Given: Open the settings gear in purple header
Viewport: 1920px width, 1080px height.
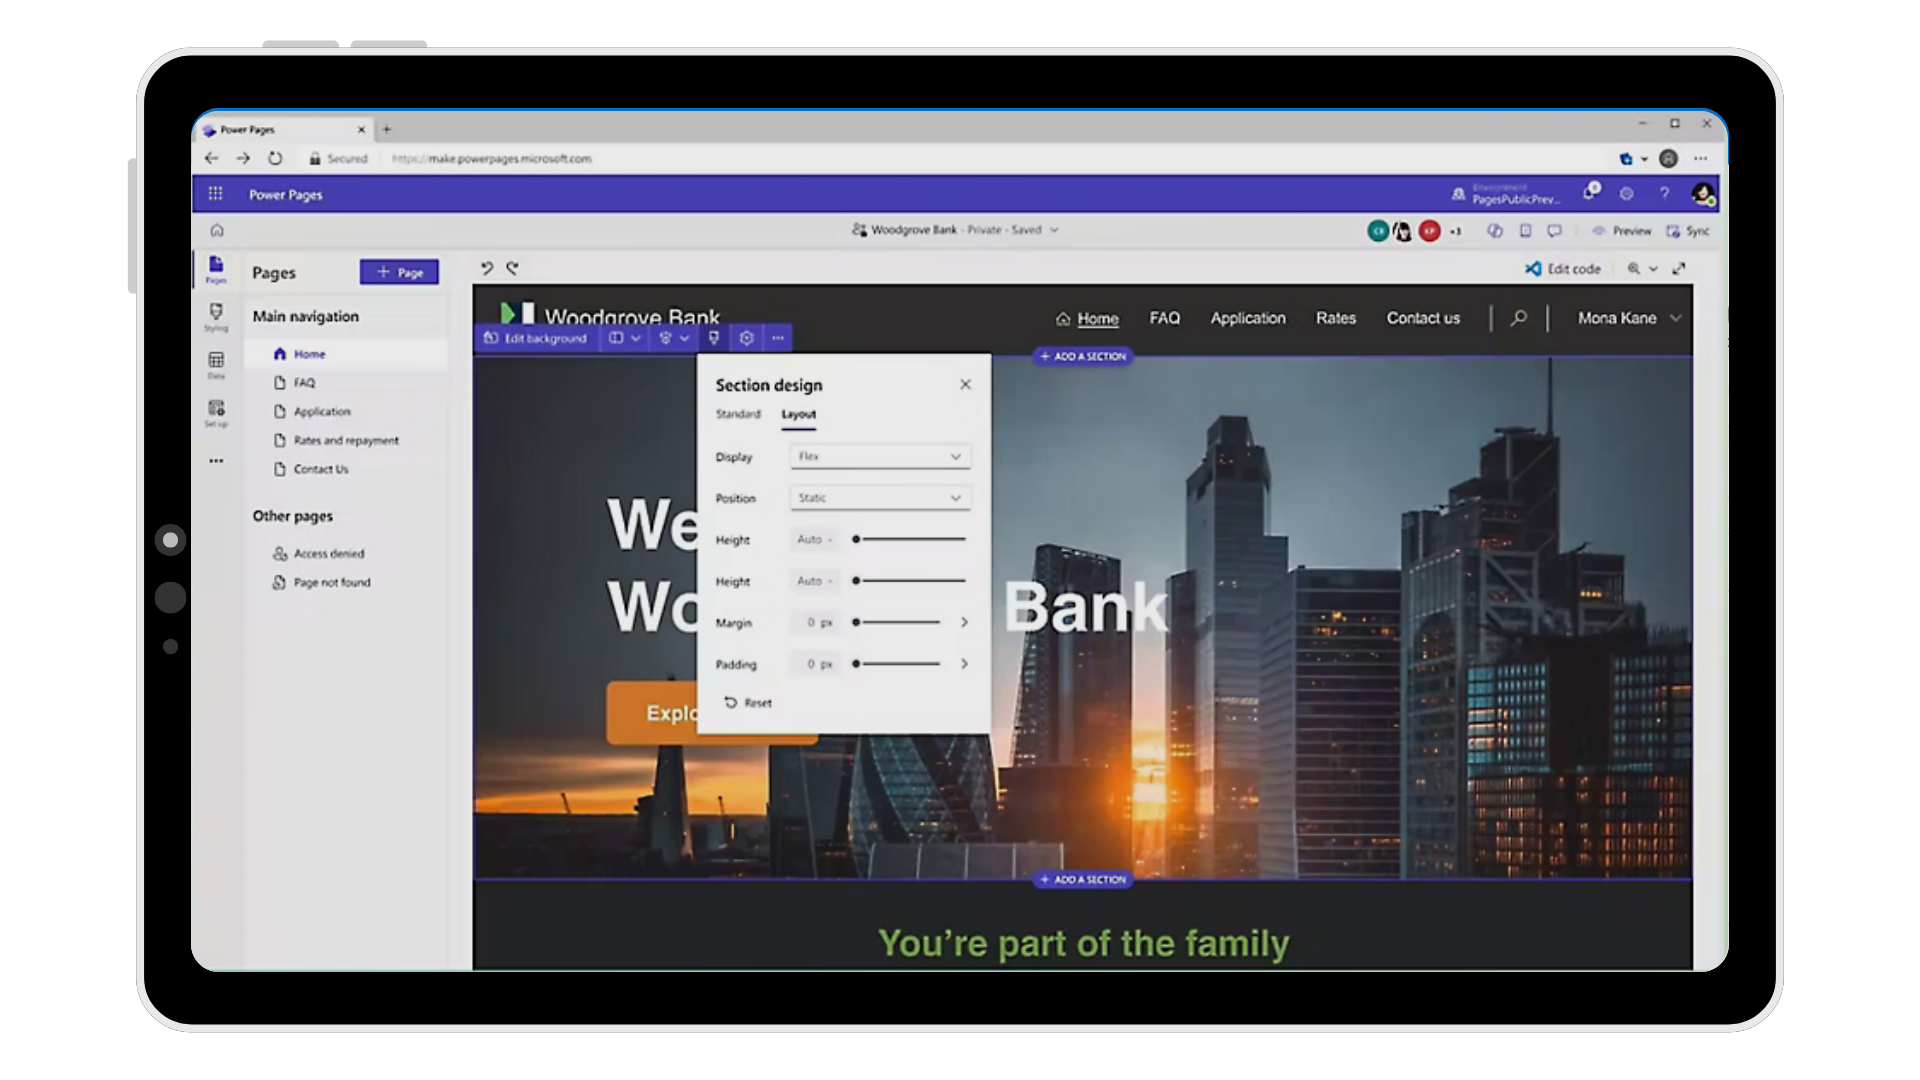Looking at the screenshot, I should tap(1626, 194).
